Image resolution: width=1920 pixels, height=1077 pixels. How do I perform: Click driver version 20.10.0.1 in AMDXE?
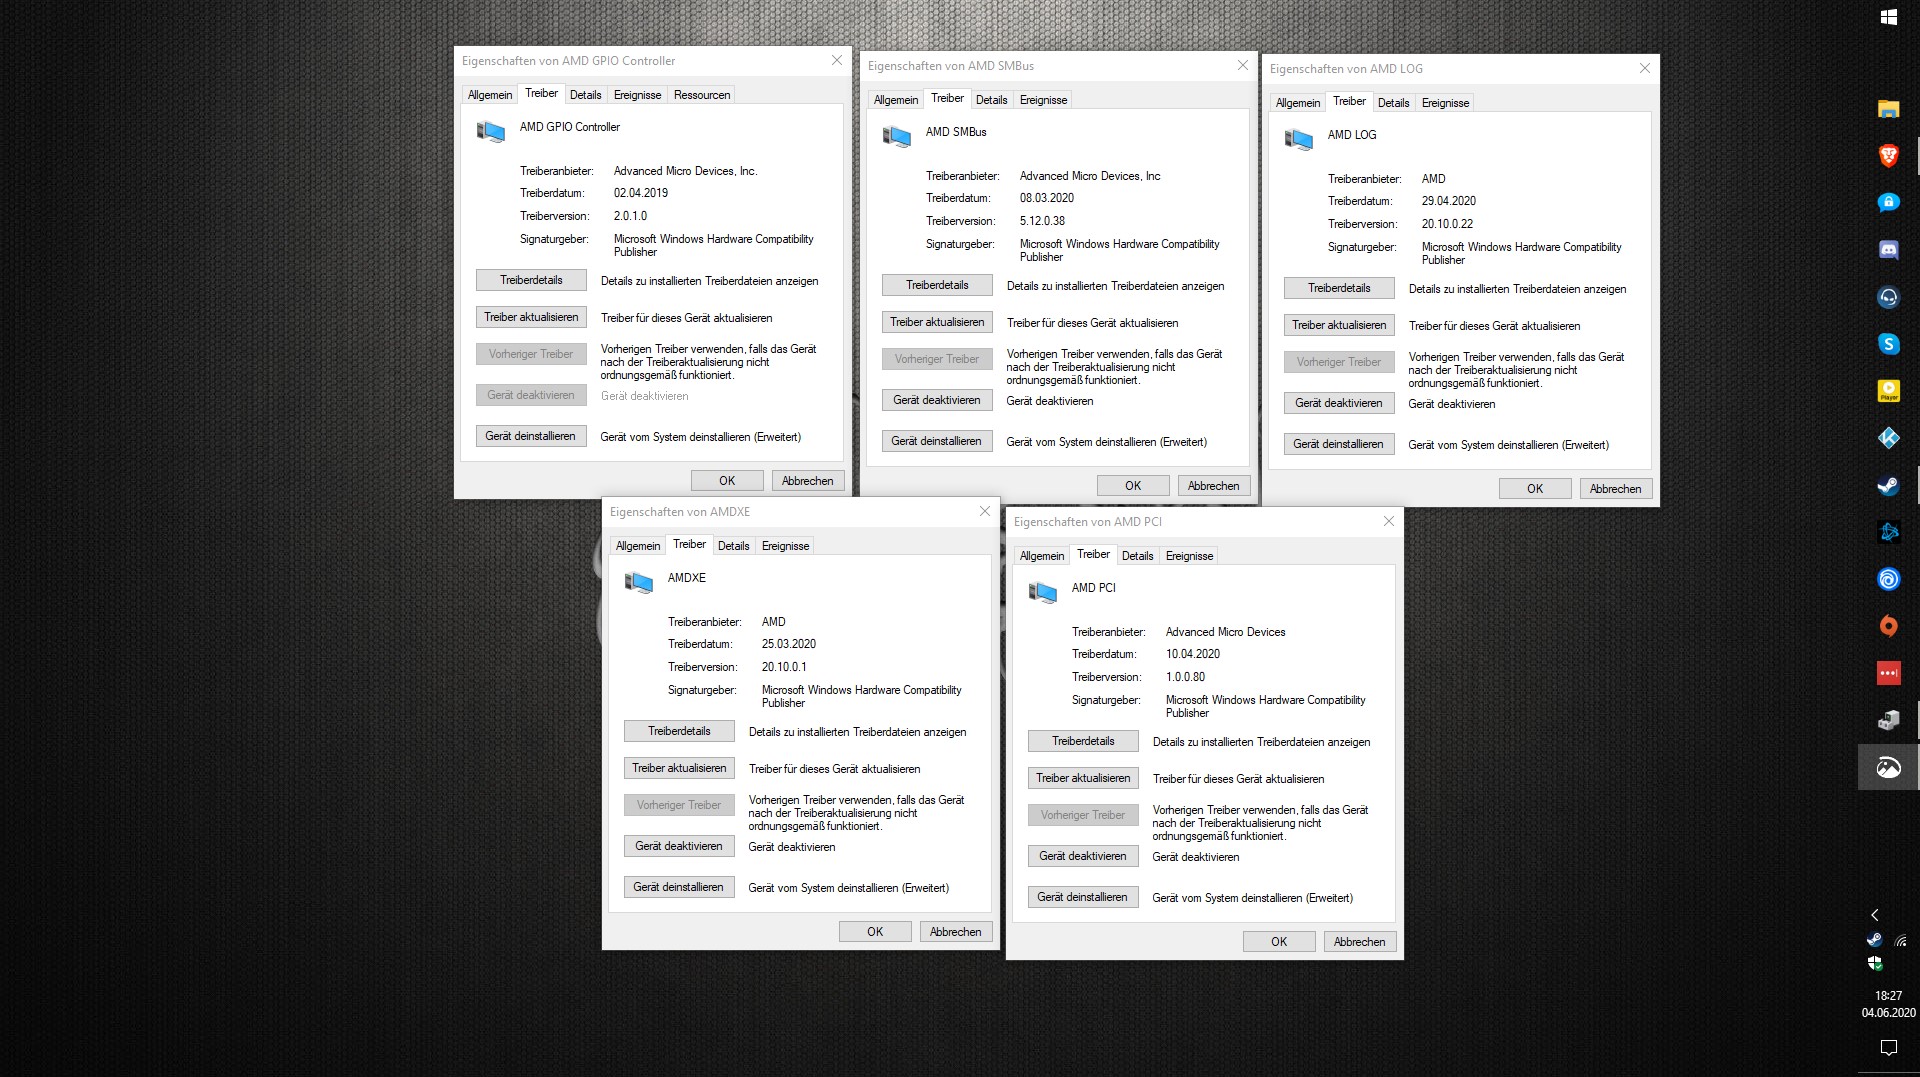pyautogui.click(x=784, y=667)
